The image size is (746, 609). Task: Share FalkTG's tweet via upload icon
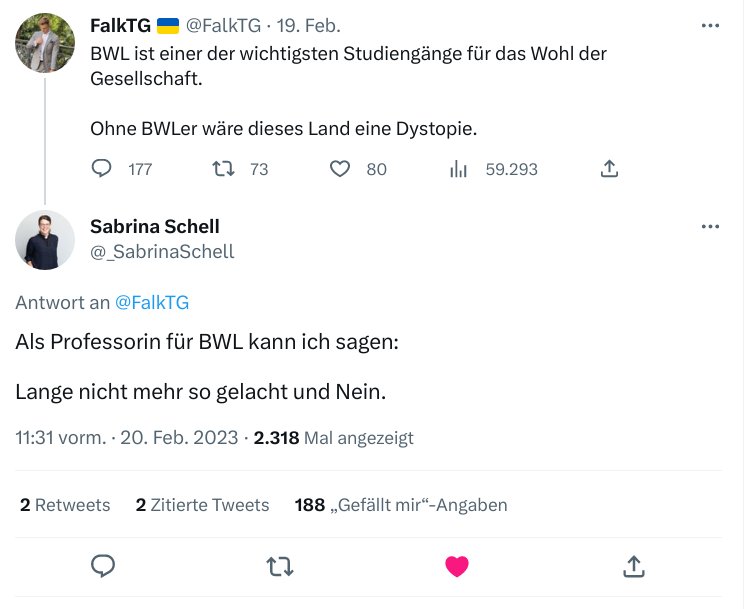tap(609, 169)
